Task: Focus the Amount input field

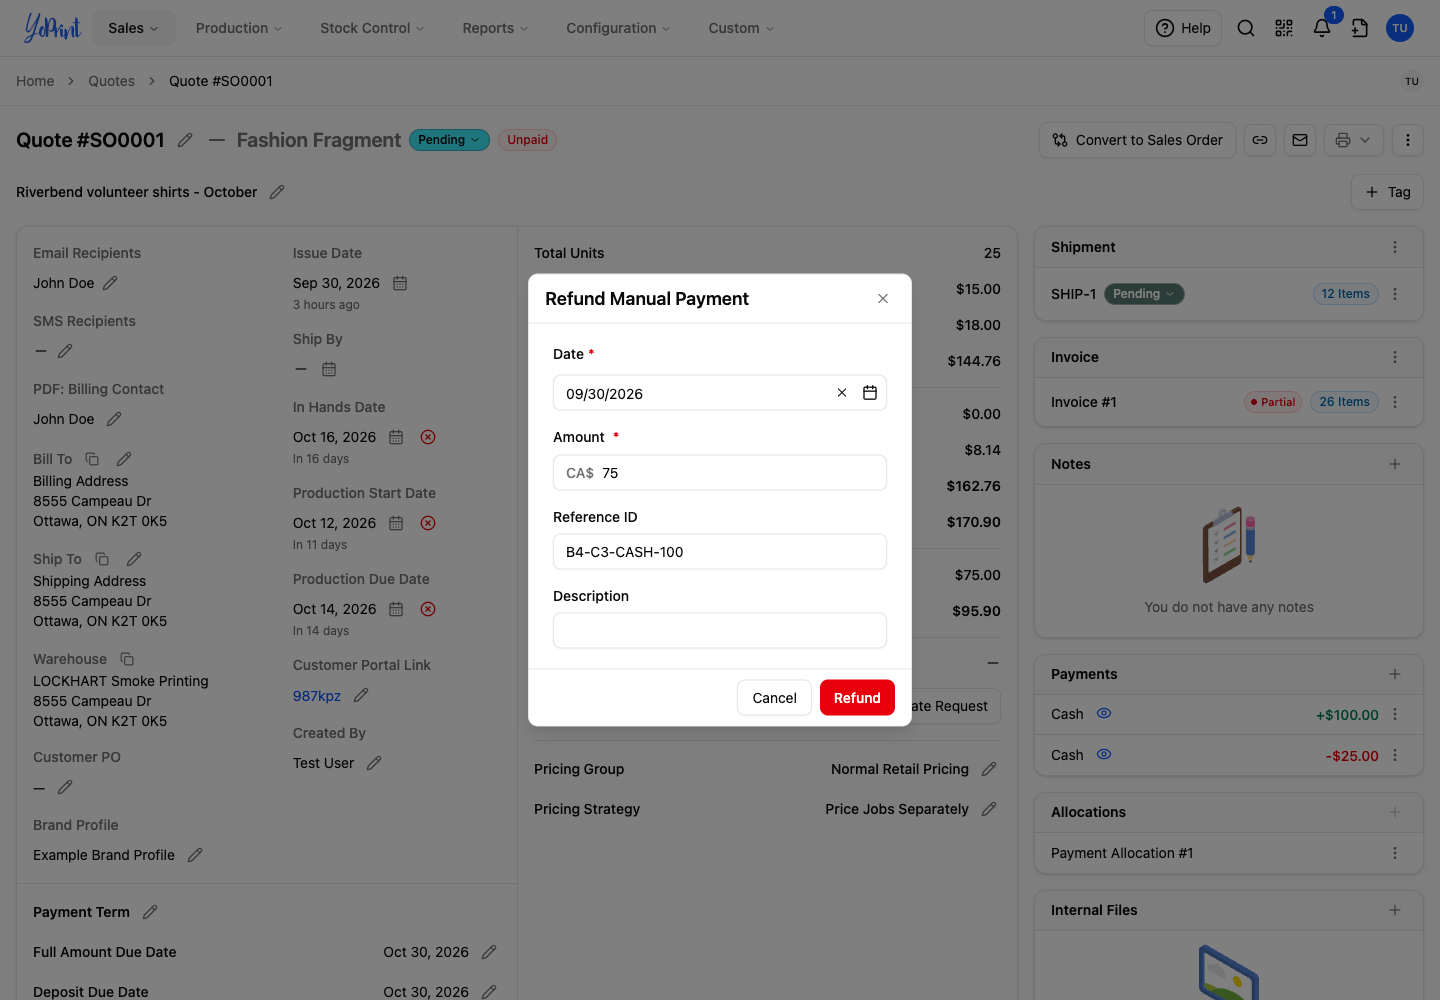Action: tap(720, 473)
